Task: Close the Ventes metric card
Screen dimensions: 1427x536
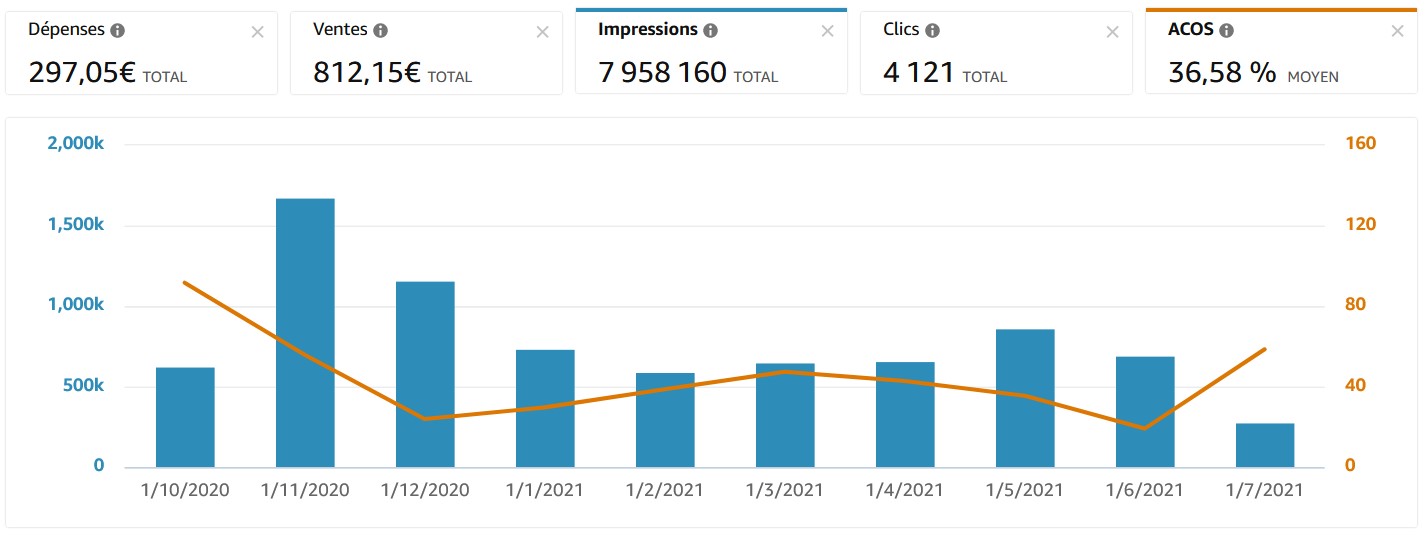Action: coord(542,32)
